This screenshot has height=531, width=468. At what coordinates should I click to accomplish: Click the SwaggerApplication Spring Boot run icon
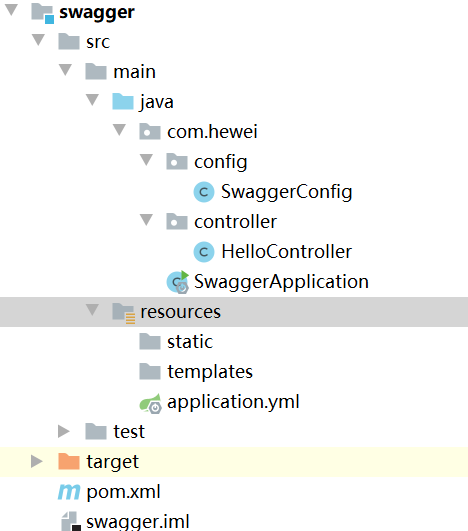coord(178,282)
